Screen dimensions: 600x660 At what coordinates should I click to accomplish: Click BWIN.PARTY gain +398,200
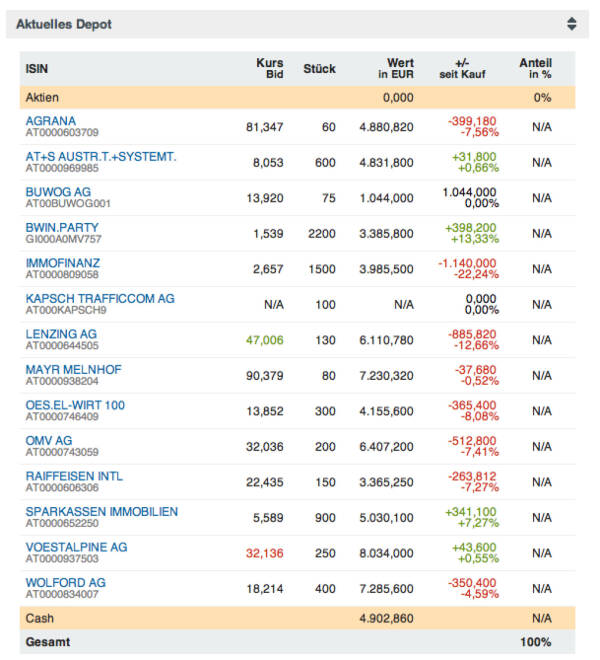click(470, 228)
